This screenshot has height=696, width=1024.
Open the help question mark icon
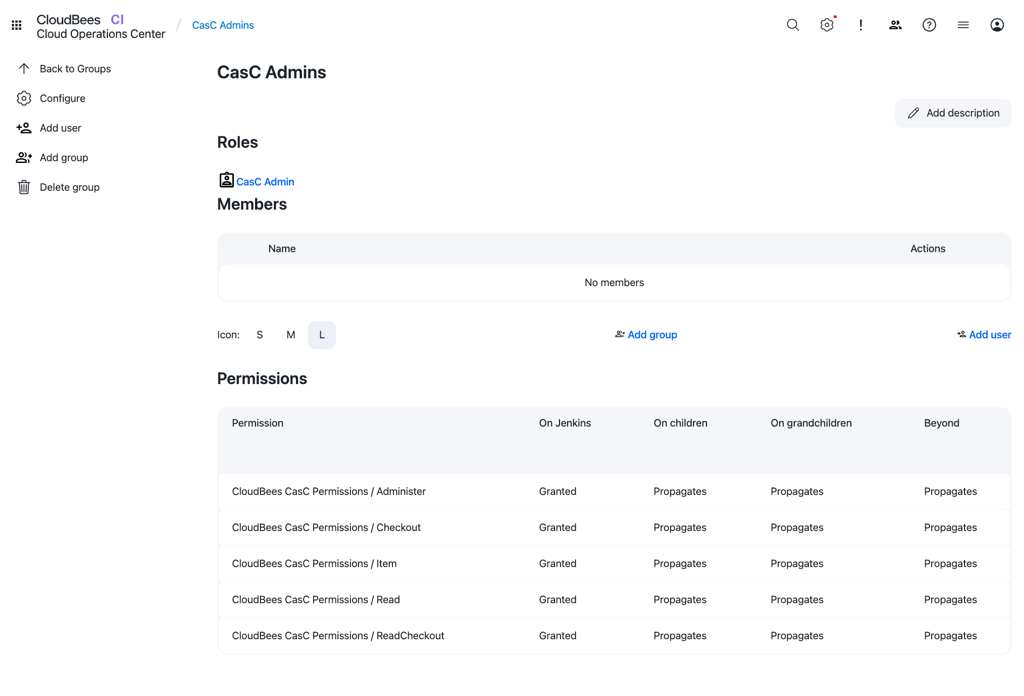929,25
